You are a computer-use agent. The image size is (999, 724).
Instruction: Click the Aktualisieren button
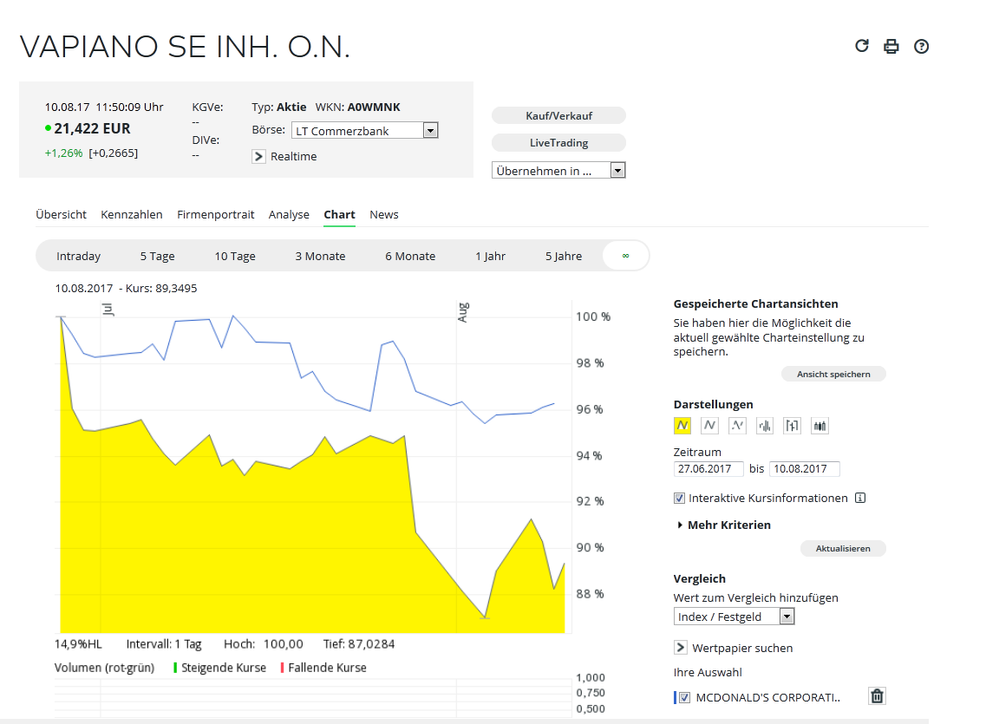click(x=842, y=548)
